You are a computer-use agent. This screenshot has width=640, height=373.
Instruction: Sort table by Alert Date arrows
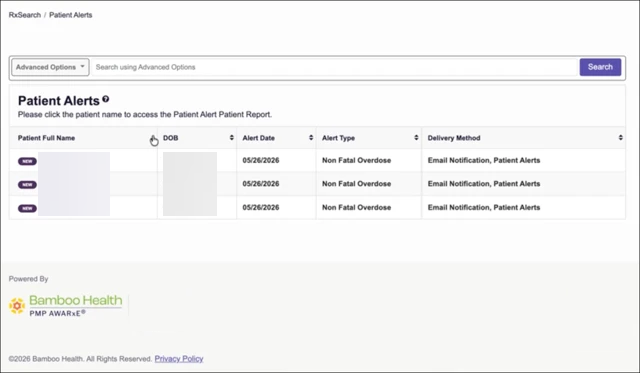(x=311, y=138)
